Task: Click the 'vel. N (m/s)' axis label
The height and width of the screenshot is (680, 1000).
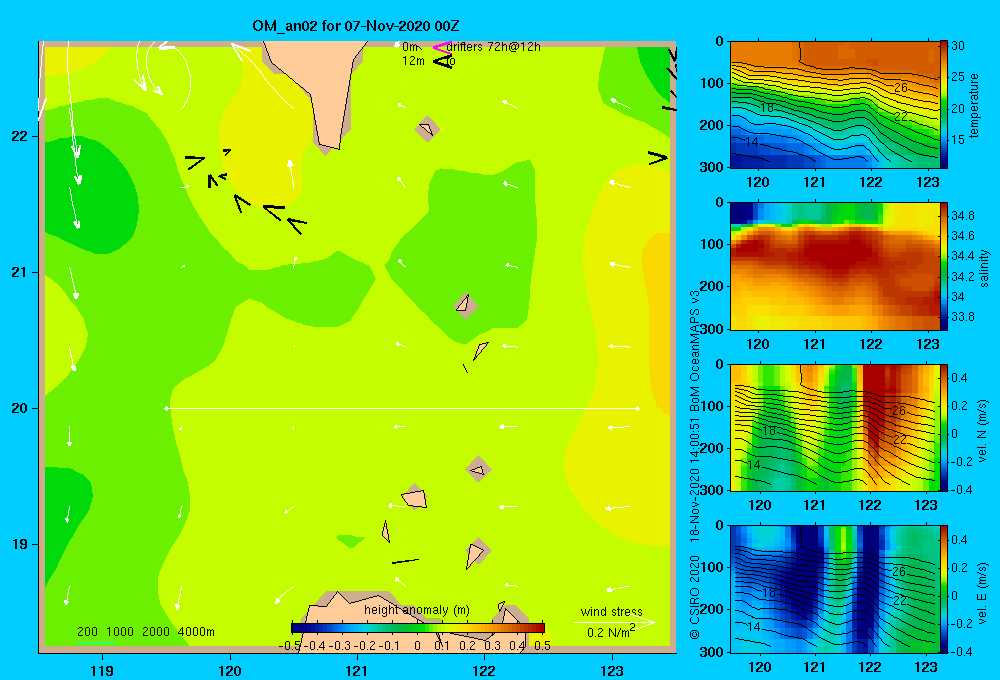Action: pos(983,431)
